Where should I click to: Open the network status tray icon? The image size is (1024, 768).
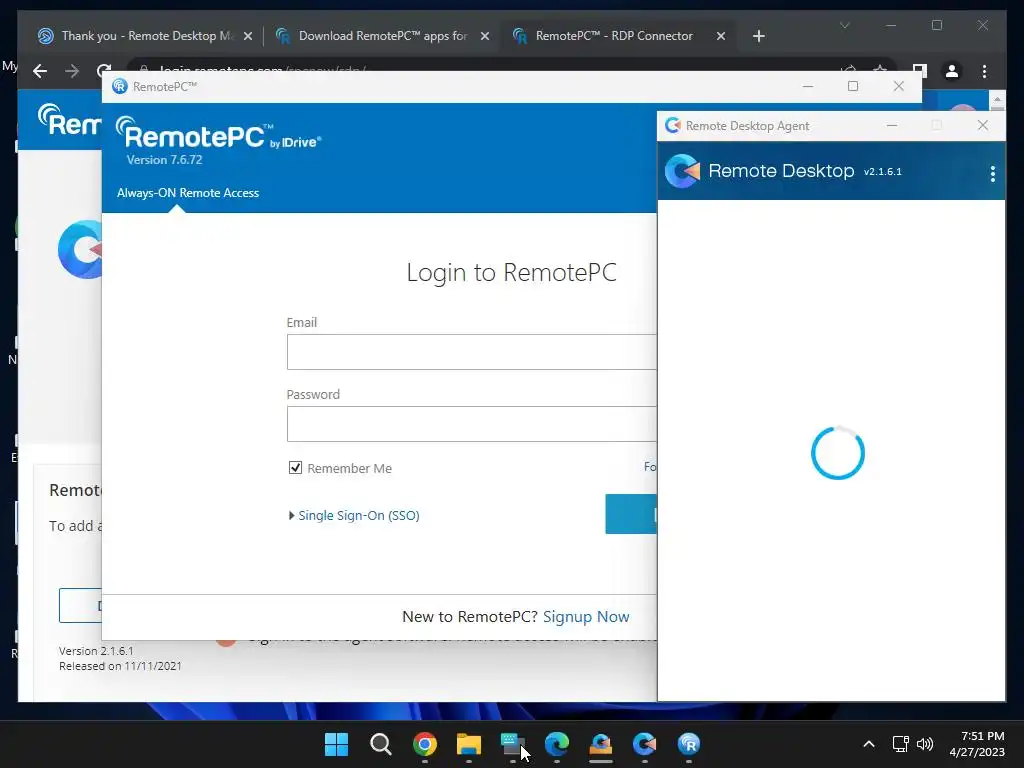click(x=901, y=744)
